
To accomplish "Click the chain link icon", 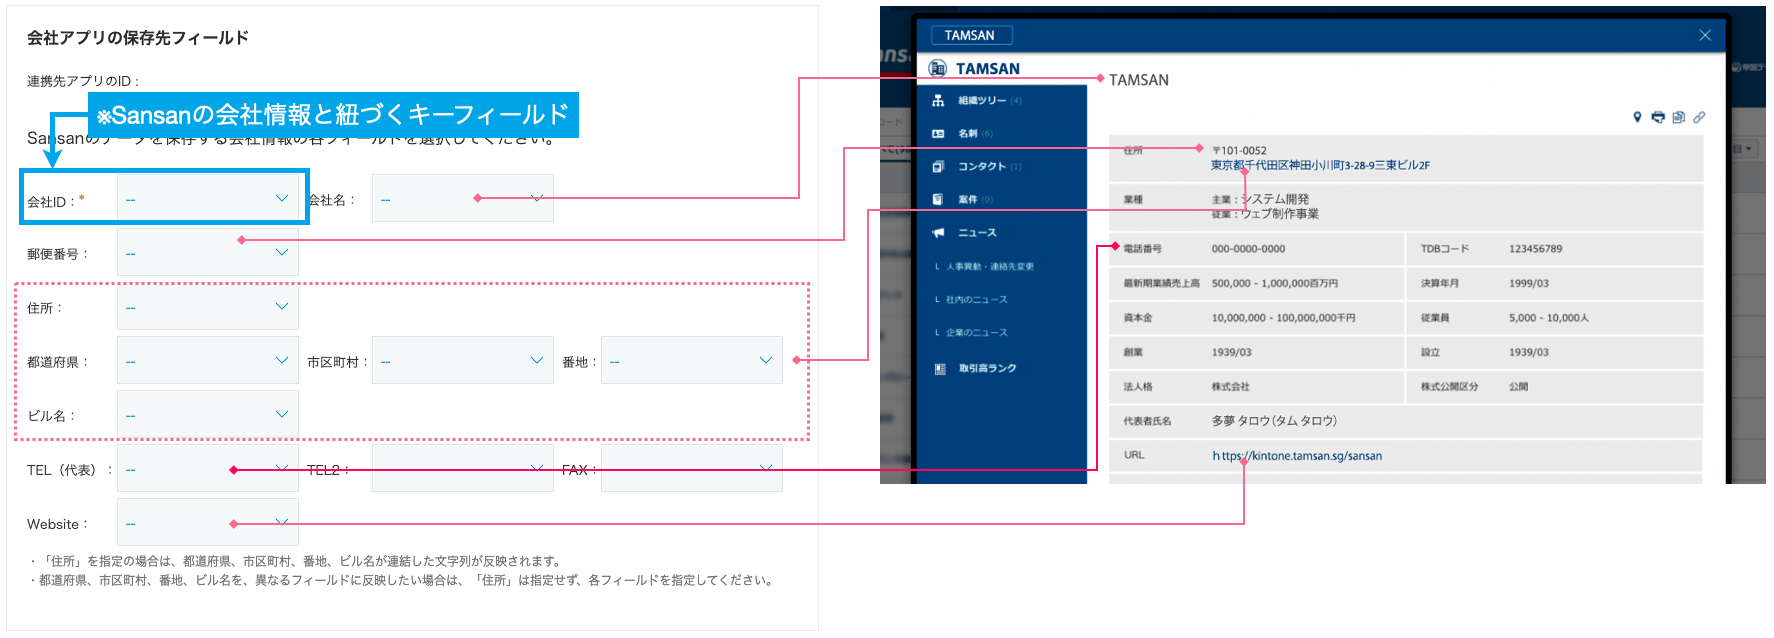I will point(1699,117).
